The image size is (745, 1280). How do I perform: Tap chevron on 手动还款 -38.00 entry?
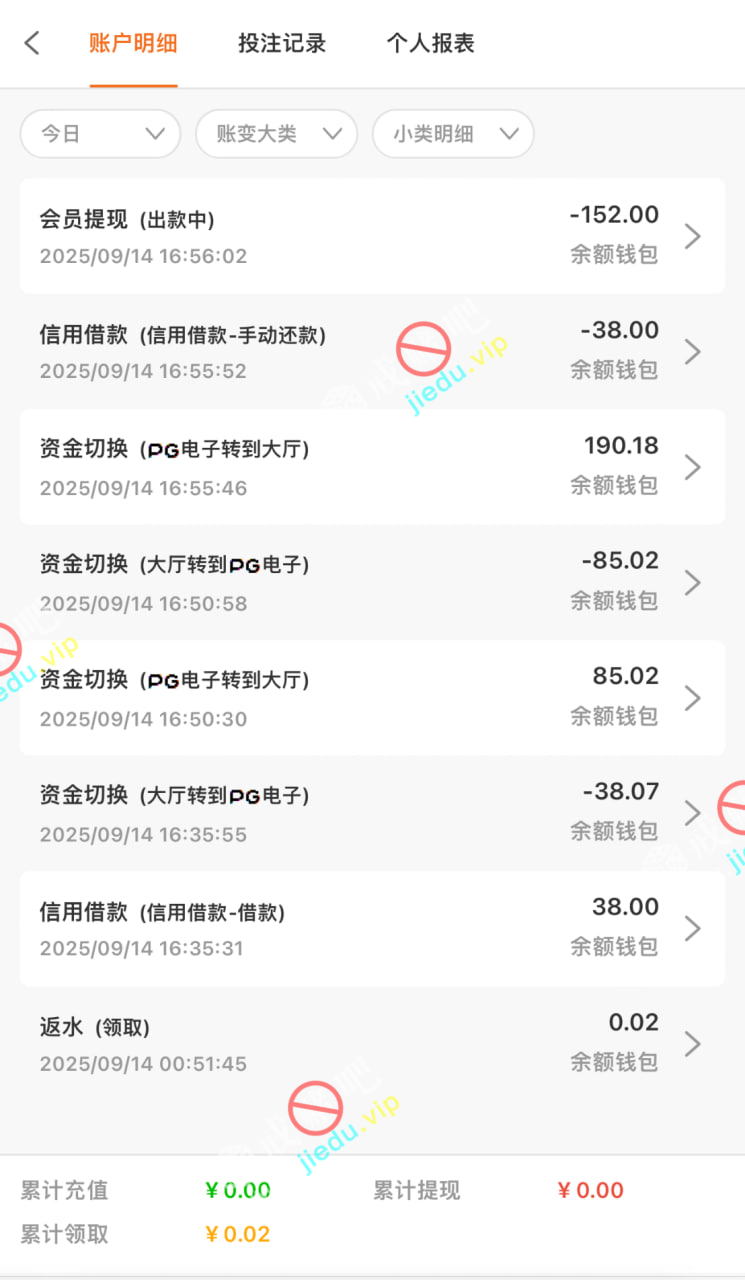pos(692,351)
